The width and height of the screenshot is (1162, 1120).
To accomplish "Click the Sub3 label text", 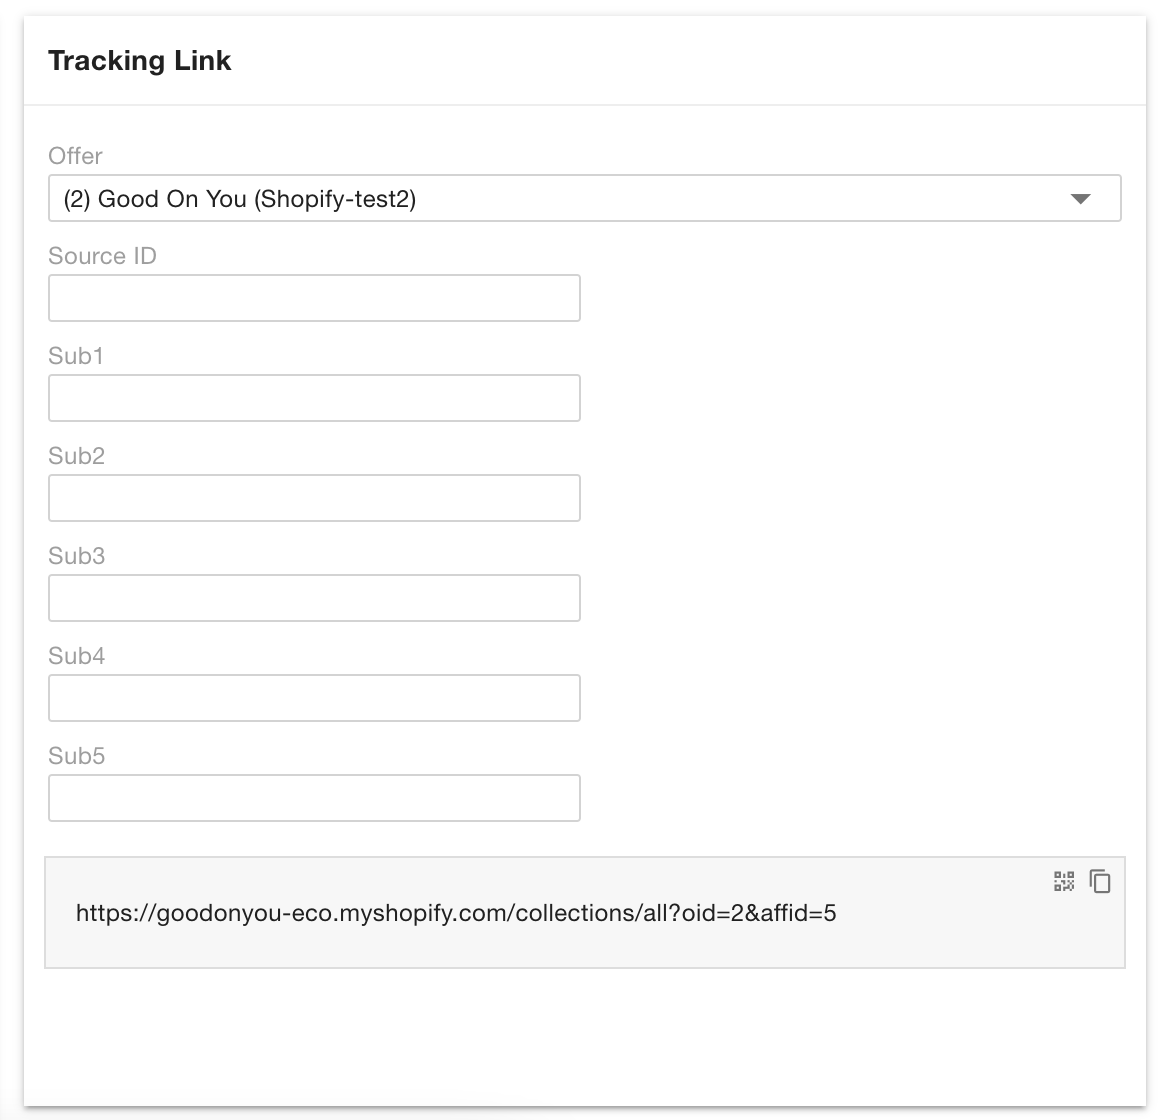I will click(76, 556).
